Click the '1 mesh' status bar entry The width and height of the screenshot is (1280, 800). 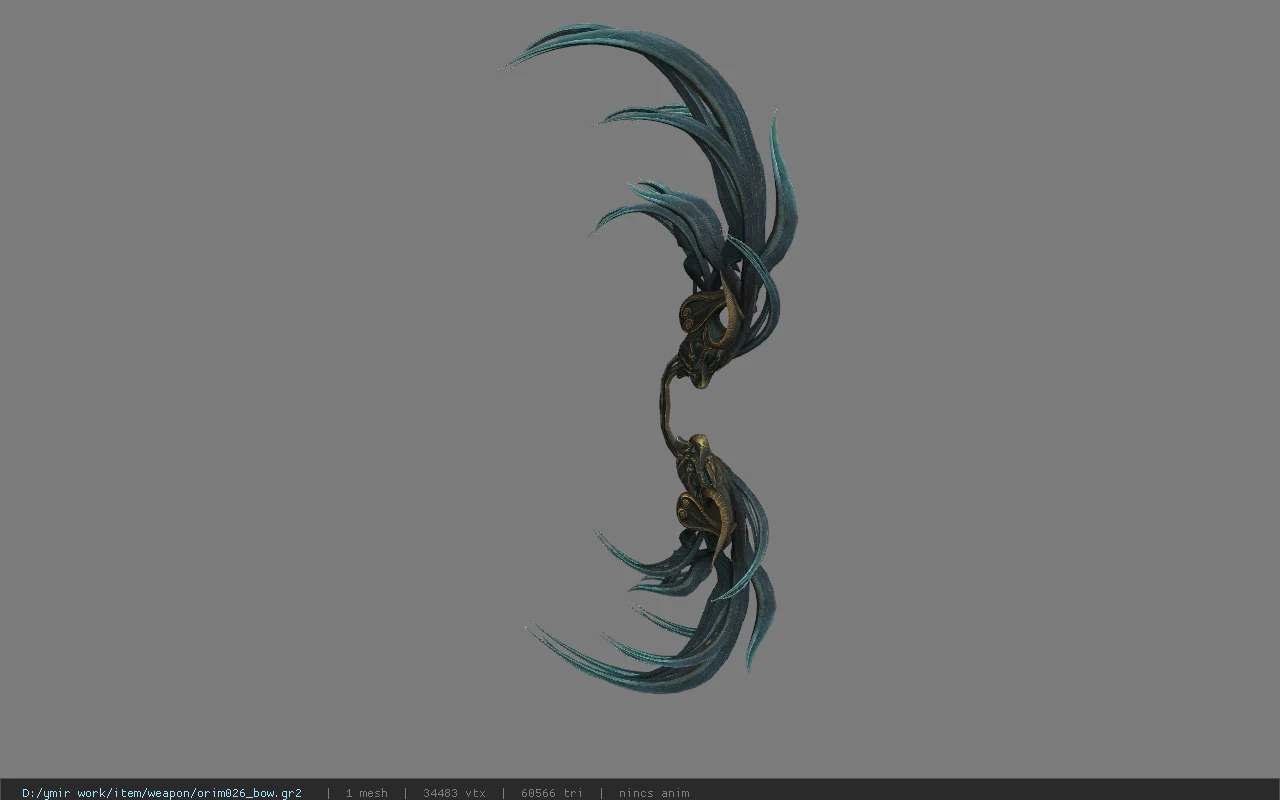pyautogui.click(x=366, y=793)
